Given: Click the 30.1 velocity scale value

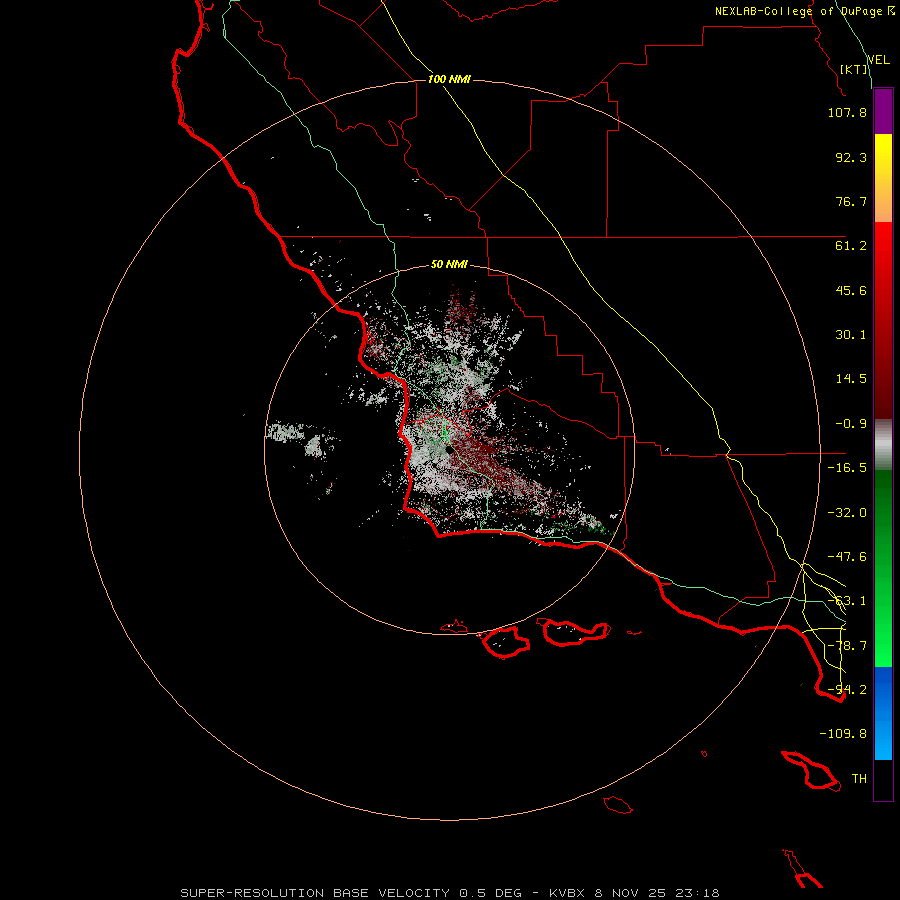Looking at the screenshot, I should click(851, 335).
